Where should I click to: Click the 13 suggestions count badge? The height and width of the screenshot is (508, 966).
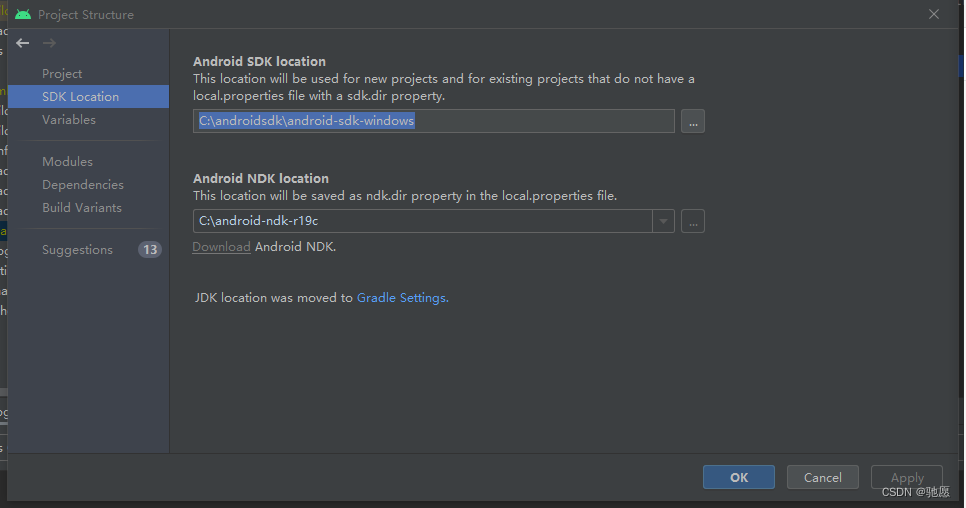click(150, 249)
